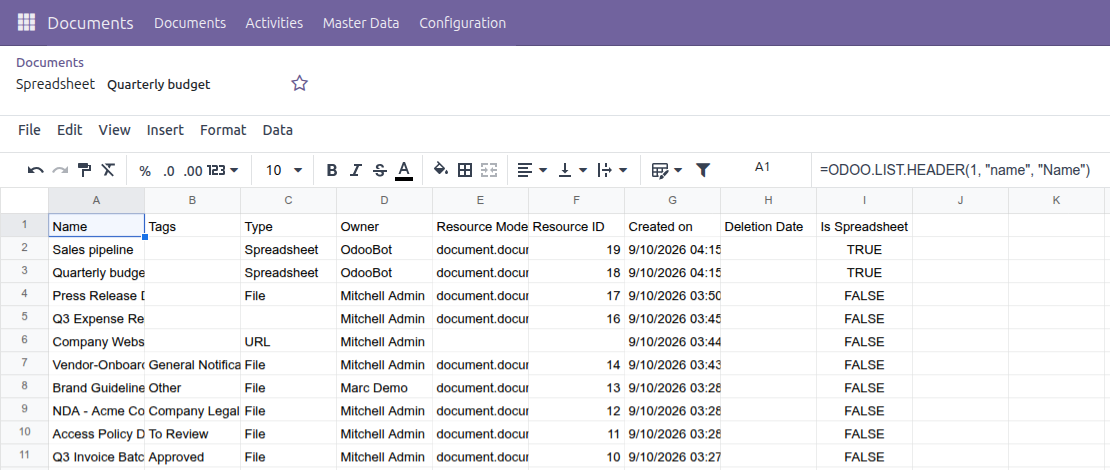Undo the last action
Viewport: 1110px width, 470px height.
(x=35, y=170)
